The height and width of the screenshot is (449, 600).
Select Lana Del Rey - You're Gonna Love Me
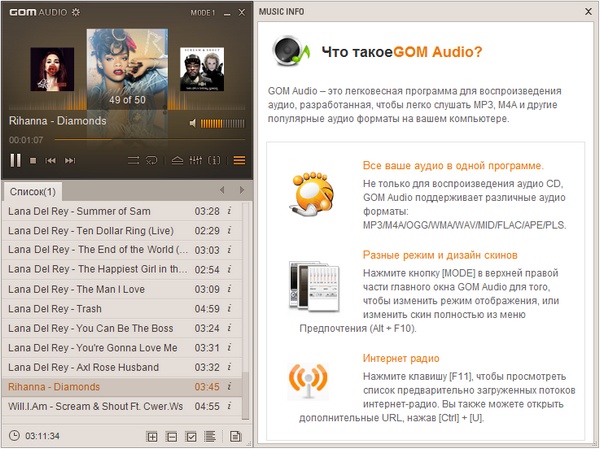pyautogui.click(x=122, y=348)
